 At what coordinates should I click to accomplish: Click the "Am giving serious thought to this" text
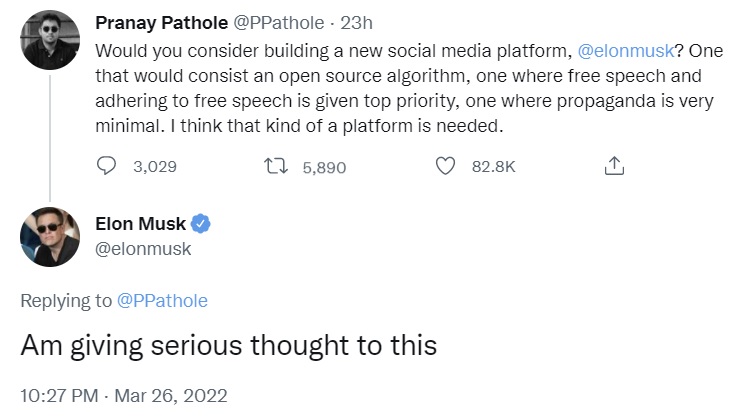click(229, 345)
